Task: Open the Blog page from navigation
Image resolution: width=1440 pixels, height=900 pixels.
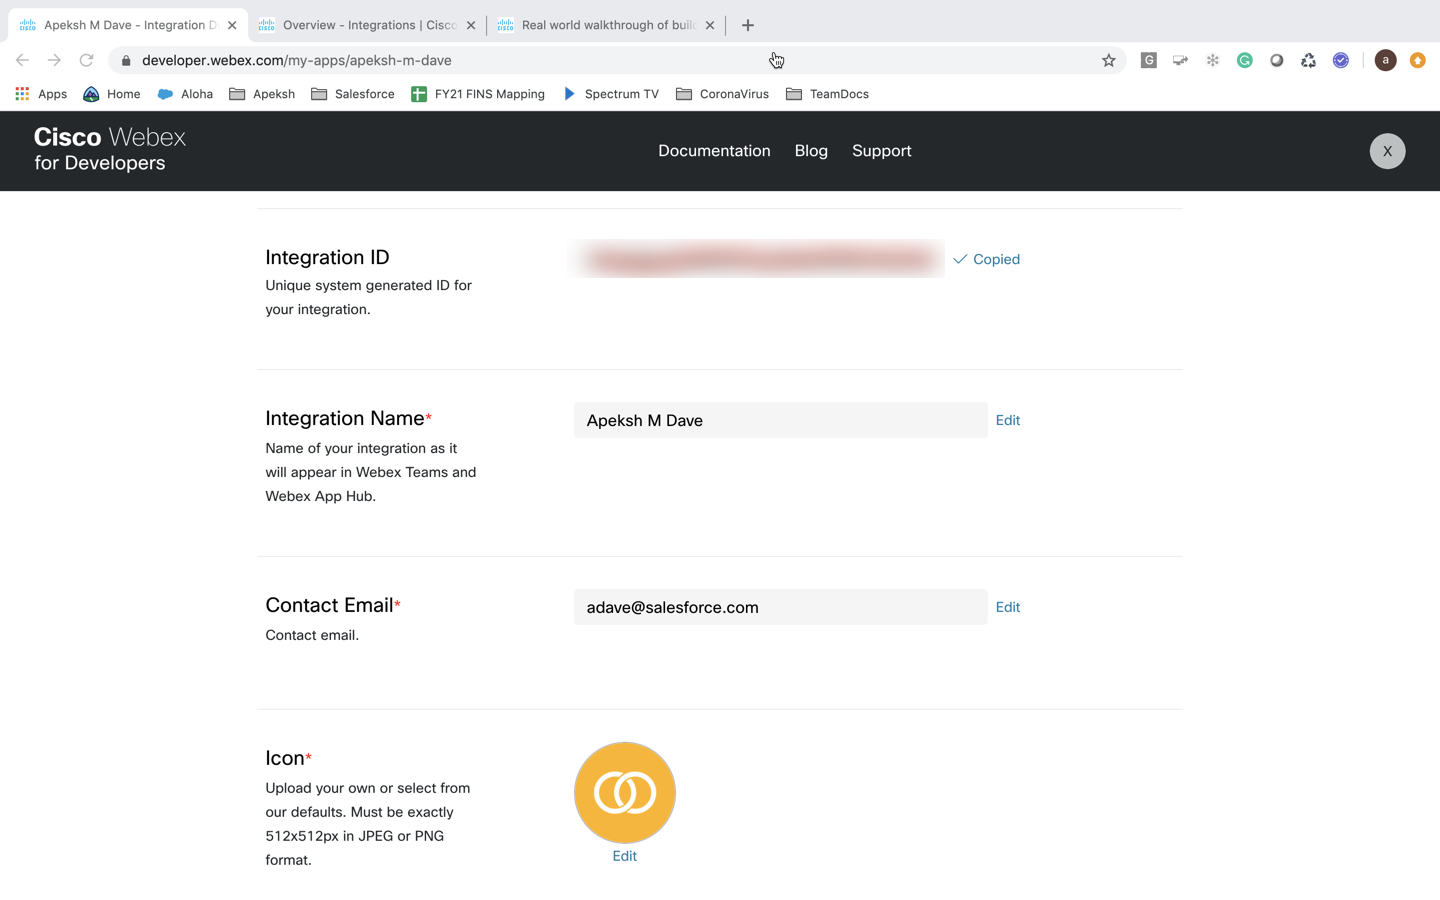Action: click(x=811, y=151)
